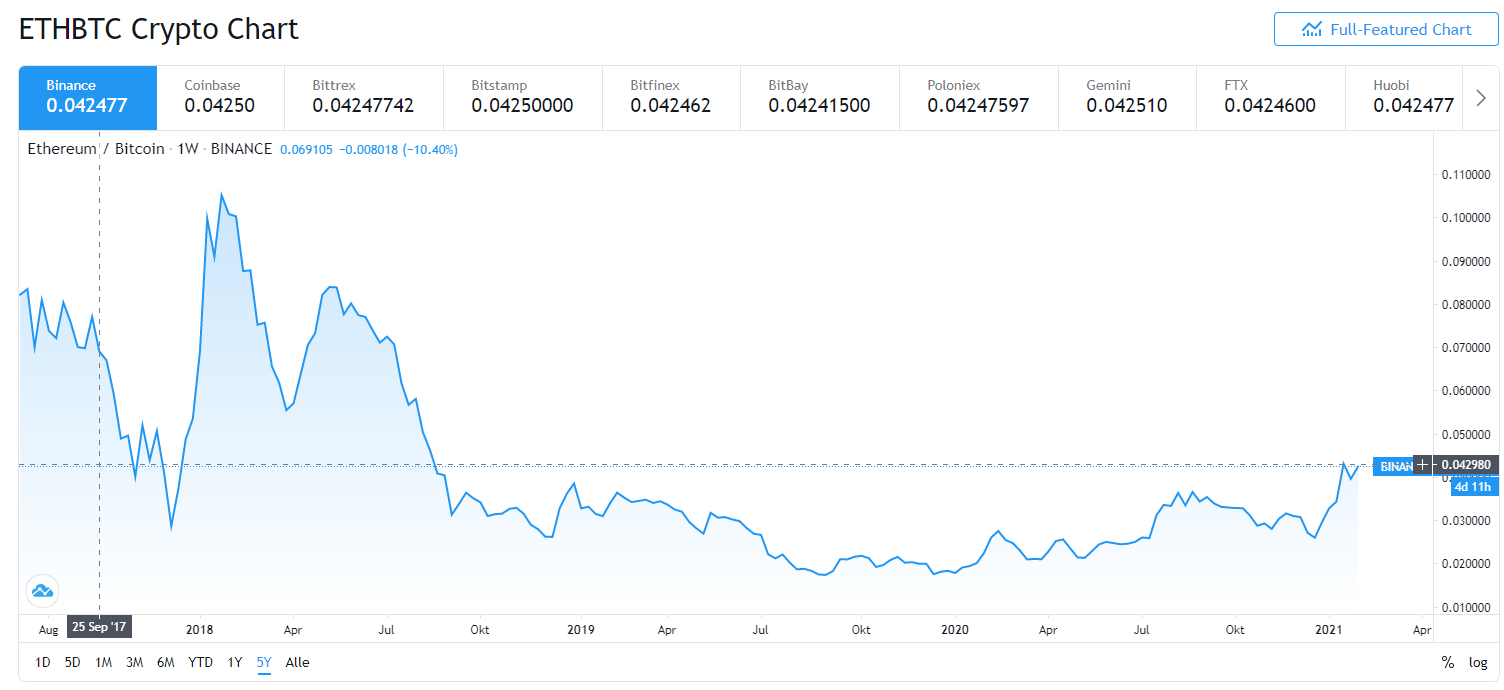Select the Binance exchange tab

pyautogui.click(x=88, y=97)
